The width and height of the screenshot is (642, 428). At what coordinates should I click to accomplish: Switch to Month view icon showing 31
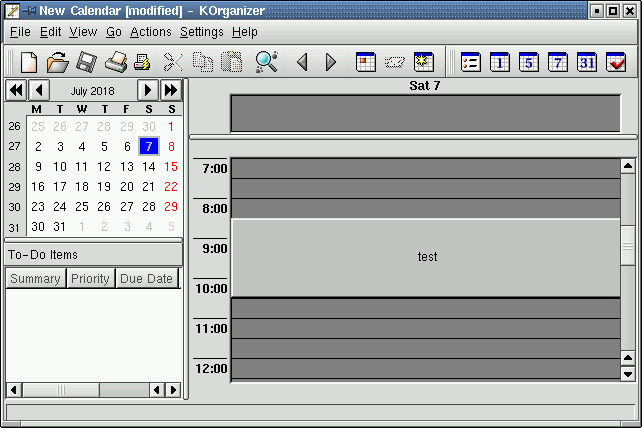(587, 62)
